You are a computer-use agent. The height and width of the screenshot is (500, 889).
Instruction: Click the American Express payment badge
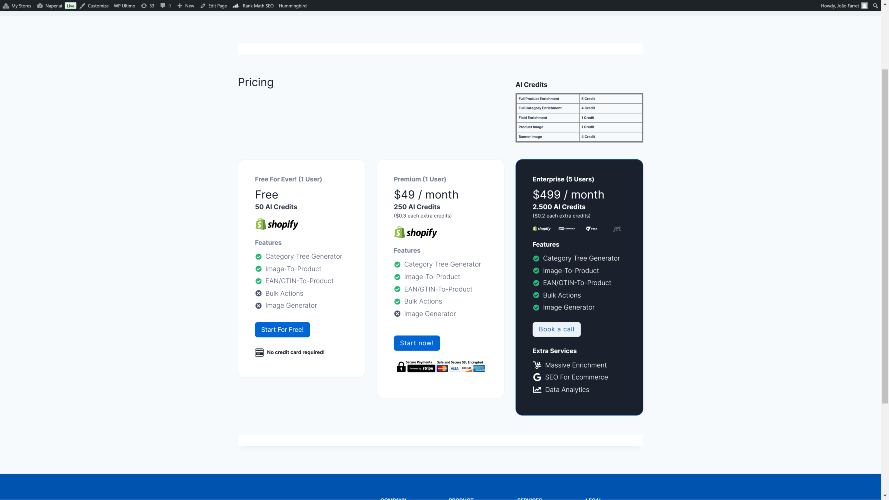[x=479, y=368]
